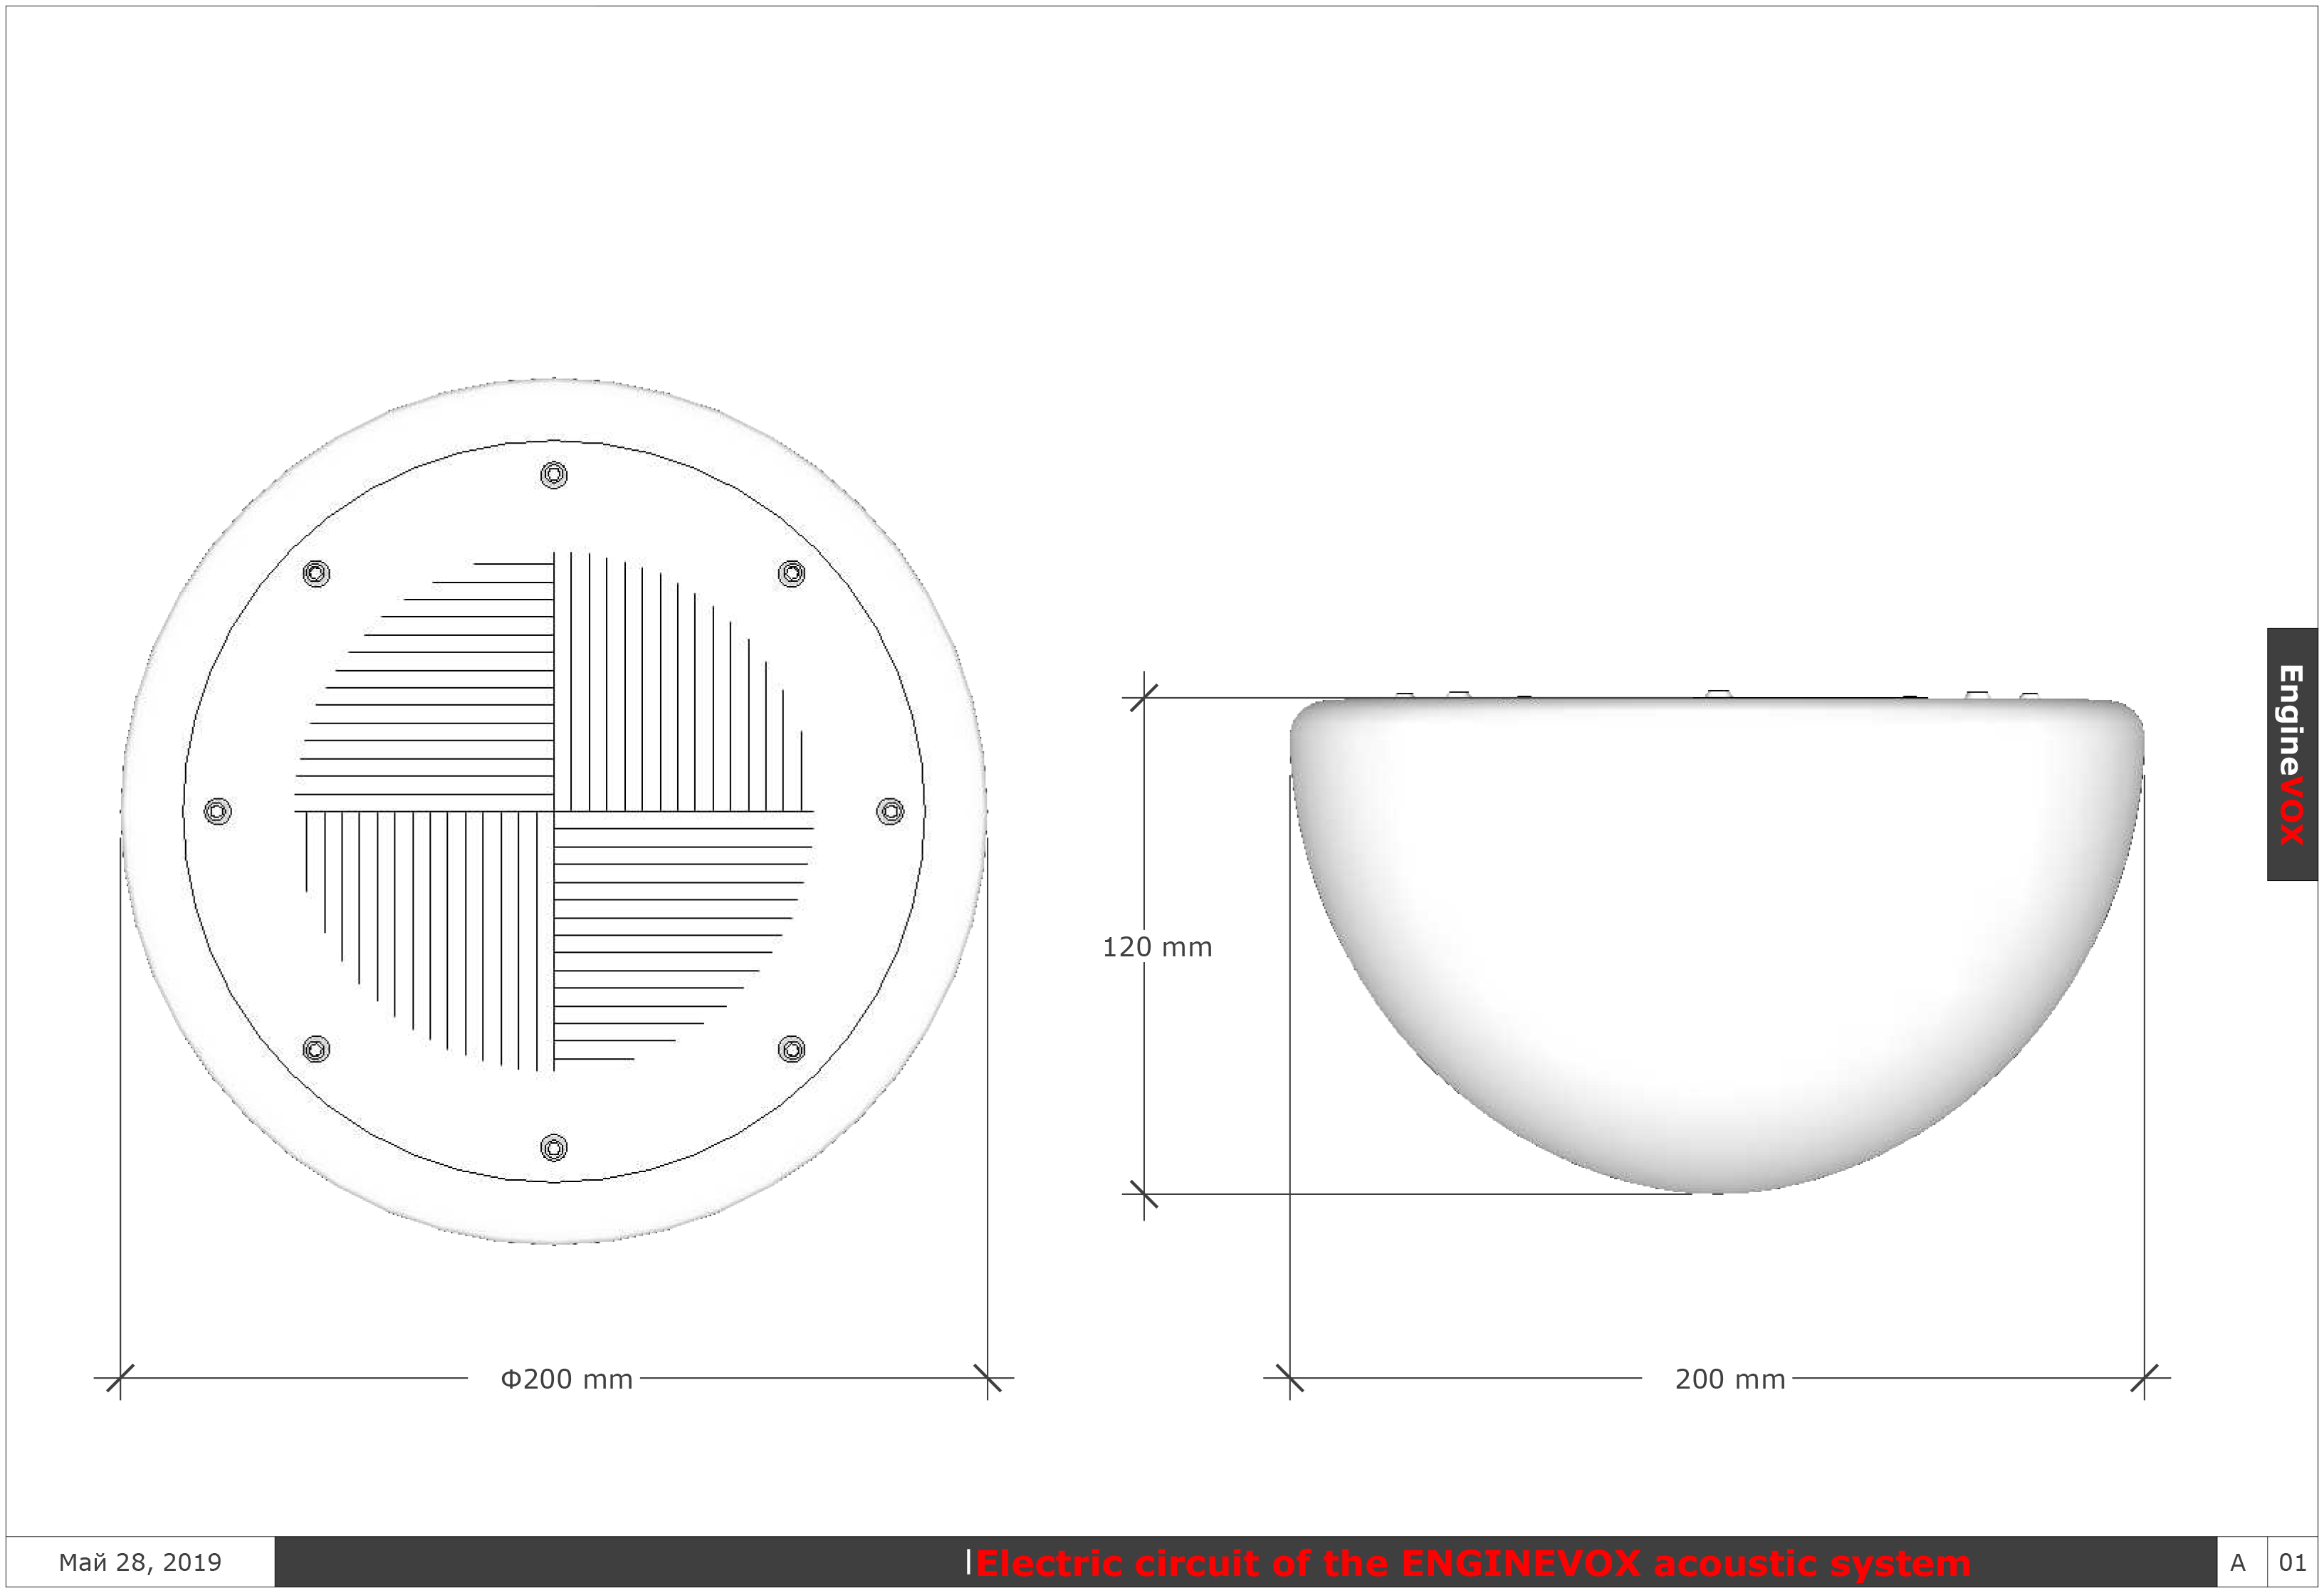This screenshot has height=1593, width=2324.
Task: Select the rightmost screw on speaker ring
Action: point(890,811)
